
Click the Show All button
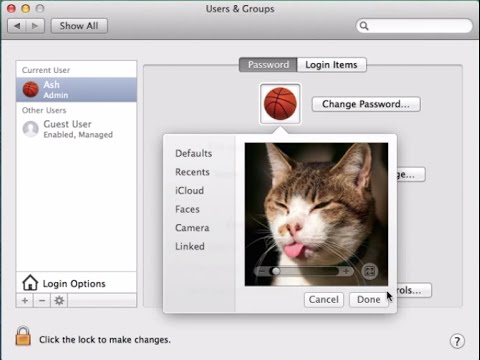[79, 26]
